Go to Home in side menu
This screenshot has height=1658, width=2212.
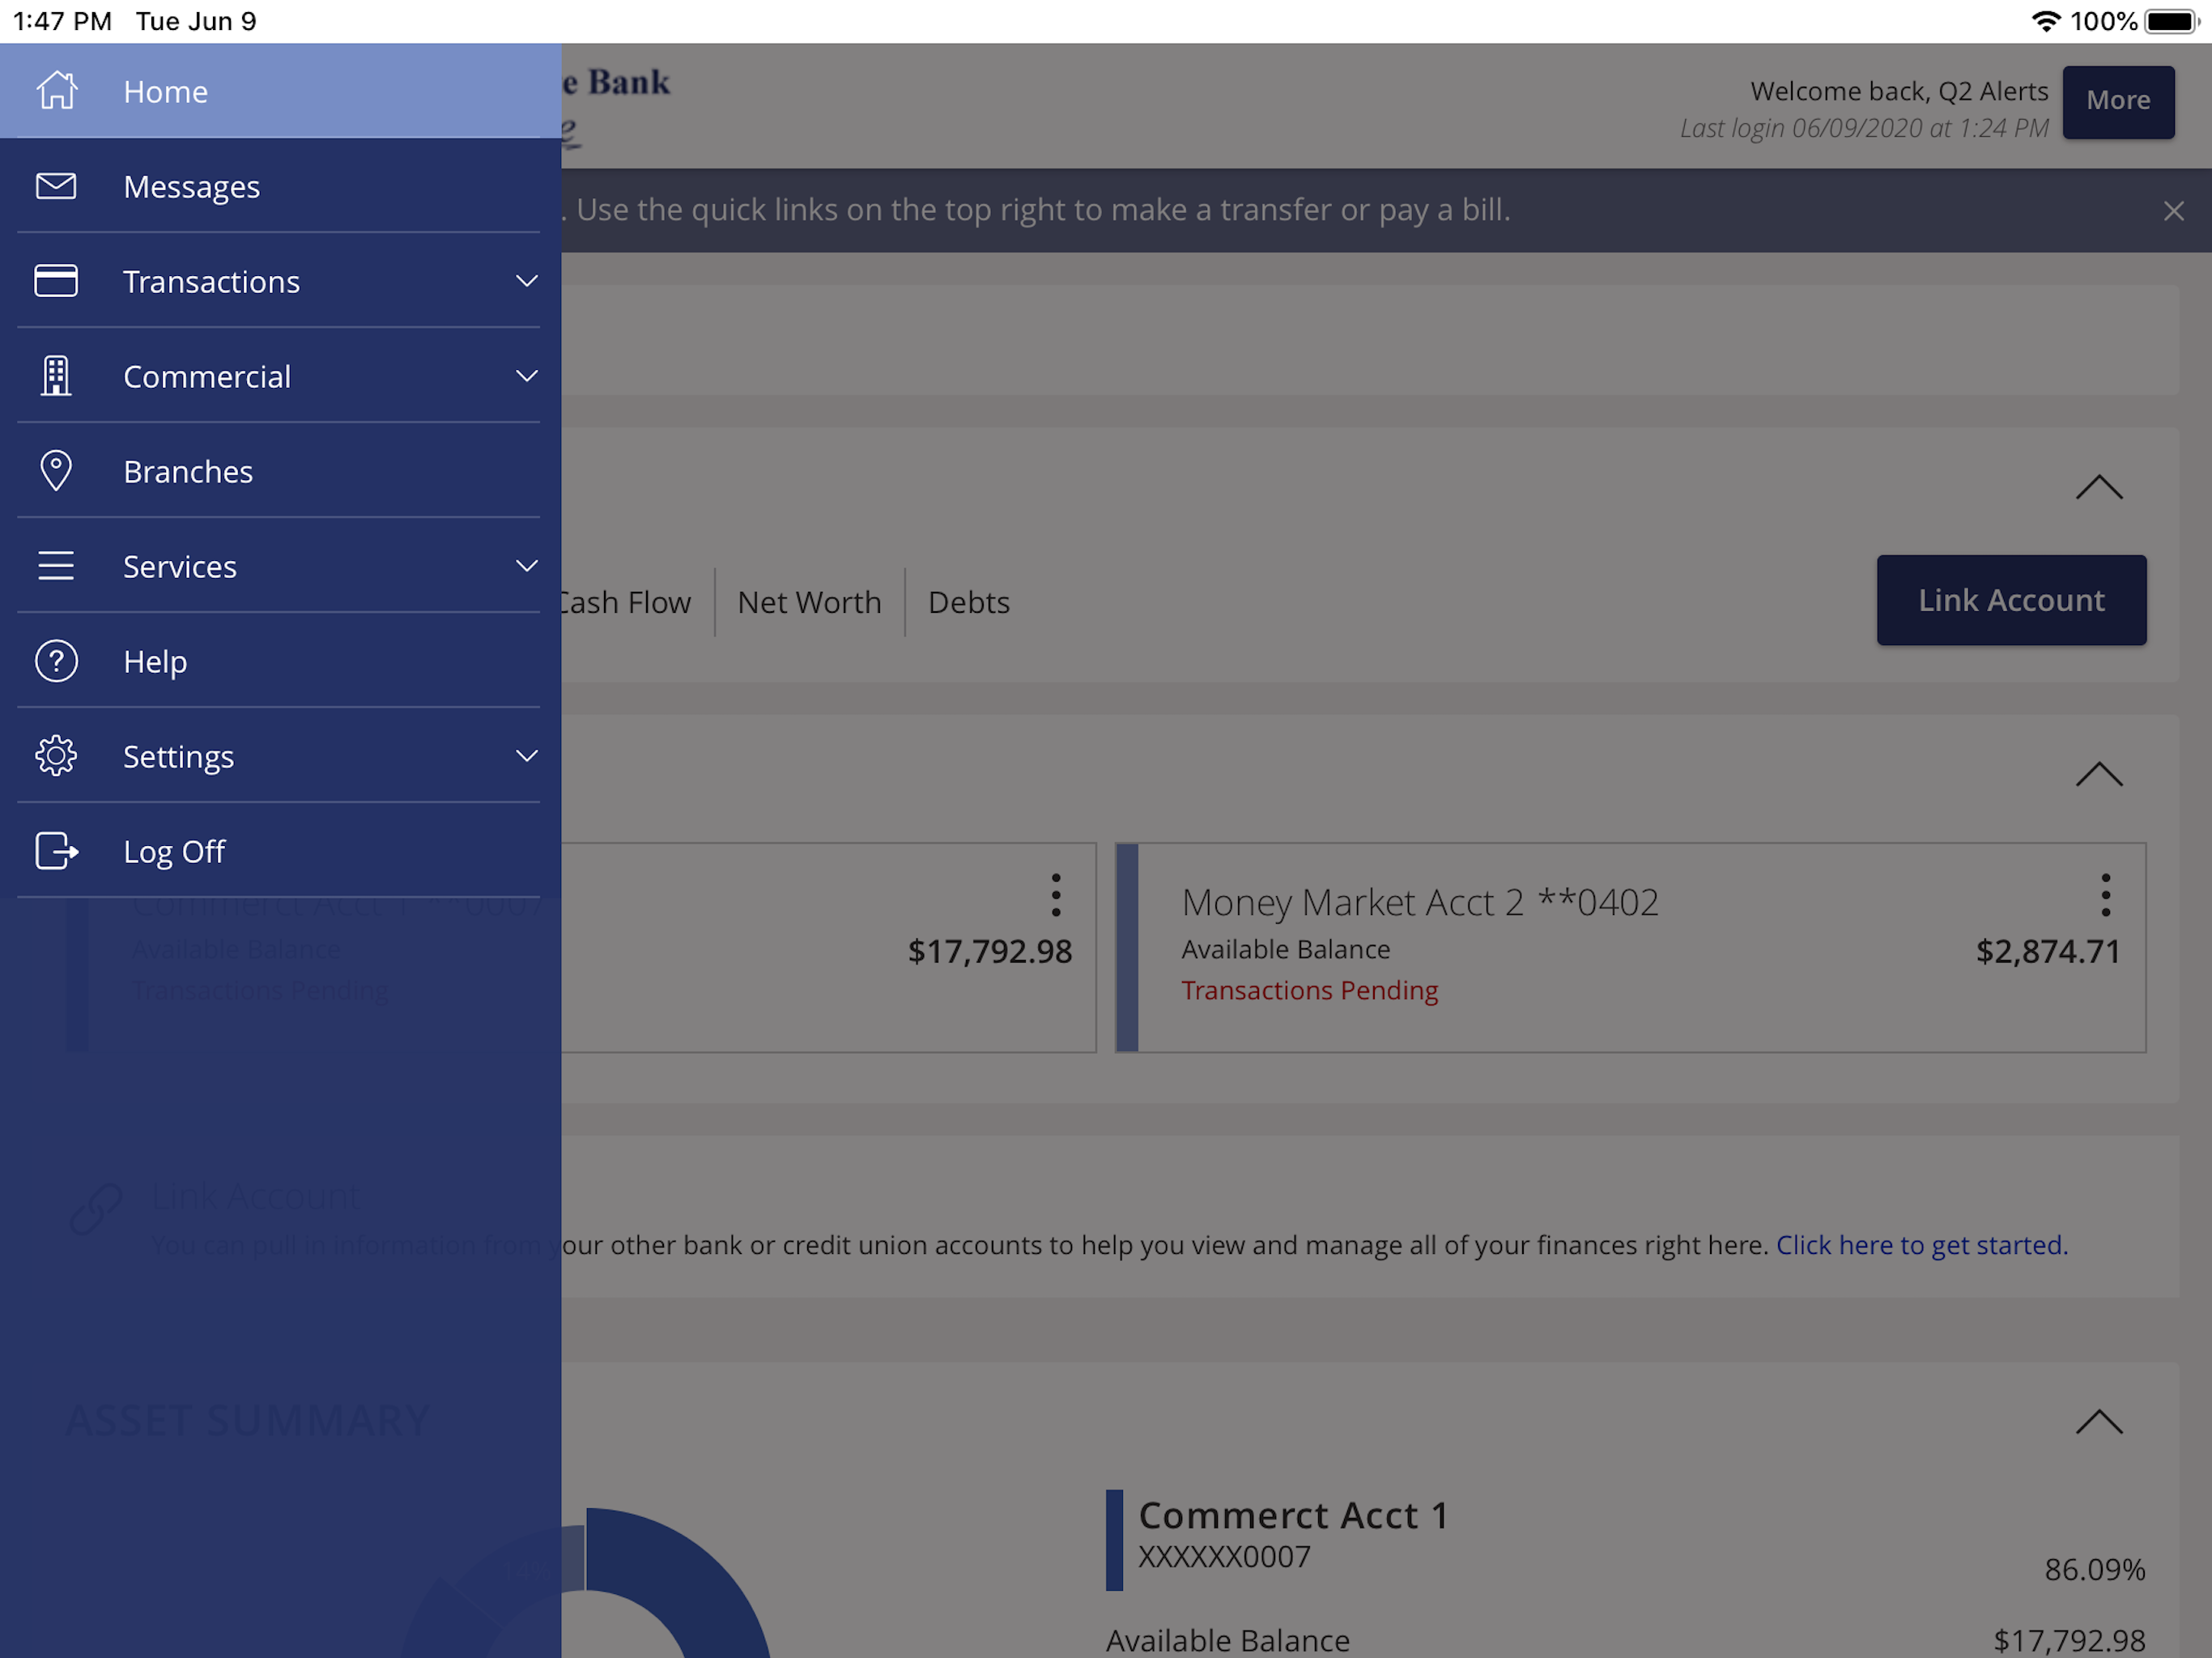pyautogui.click(x=280, y=91)
